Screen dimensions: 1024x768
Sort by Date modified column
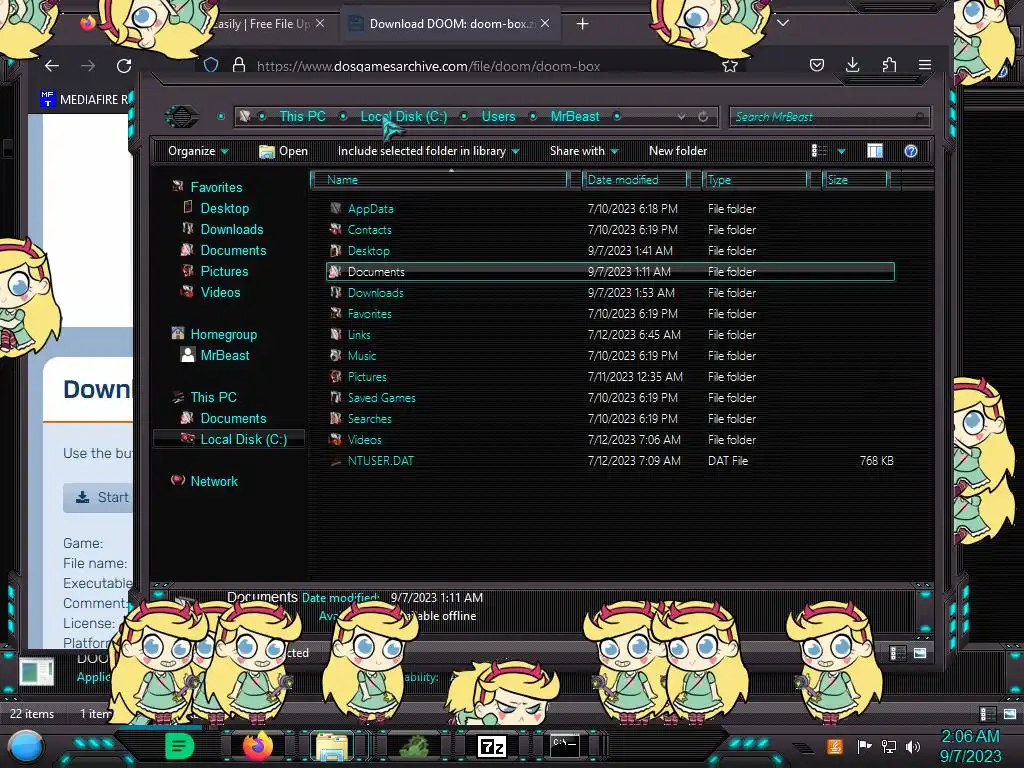pyautogui.click(x=634, y=180)
